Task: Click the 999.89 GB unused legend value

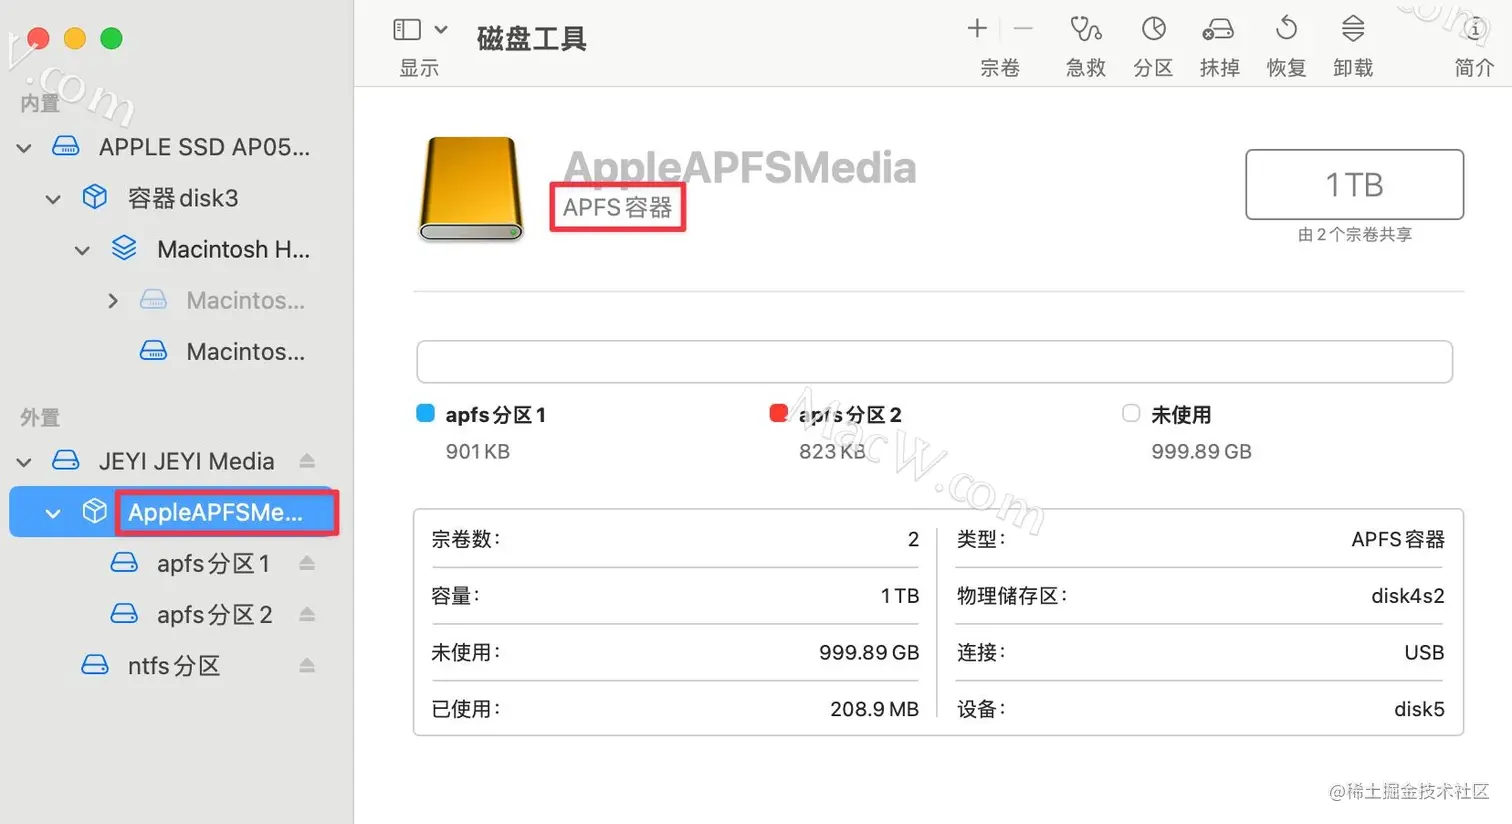Action: (1201, 452)
